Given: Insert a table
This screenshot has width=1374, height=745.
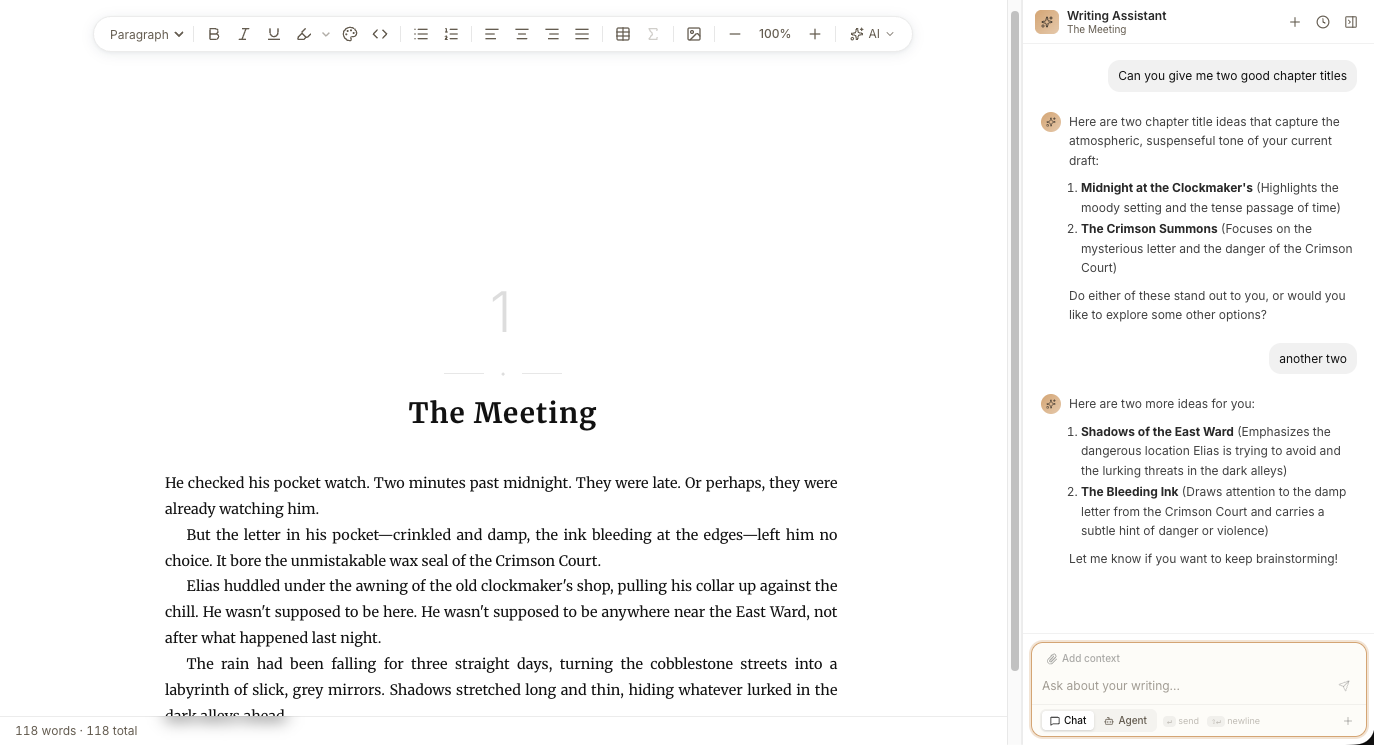Looking at the screenshot, I should (x=623, y=34).
